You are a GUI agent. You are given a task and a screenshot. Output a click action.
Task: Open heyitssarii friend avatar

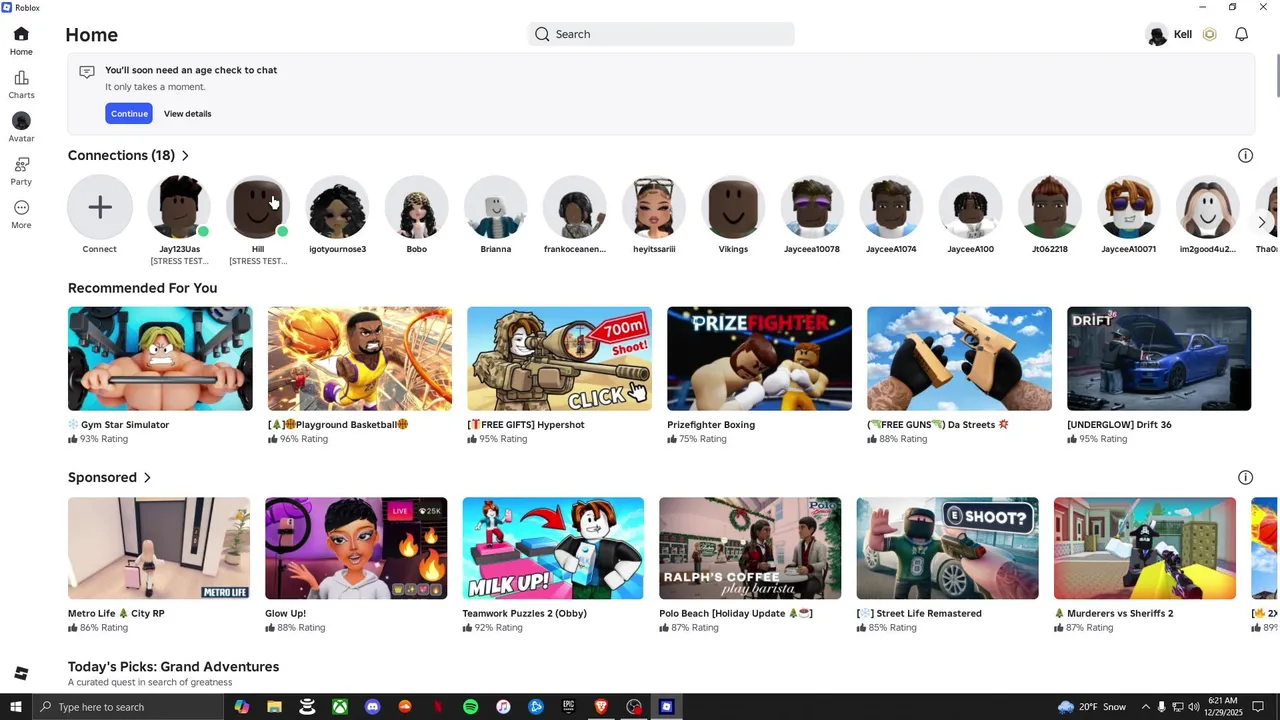[654, 207]
